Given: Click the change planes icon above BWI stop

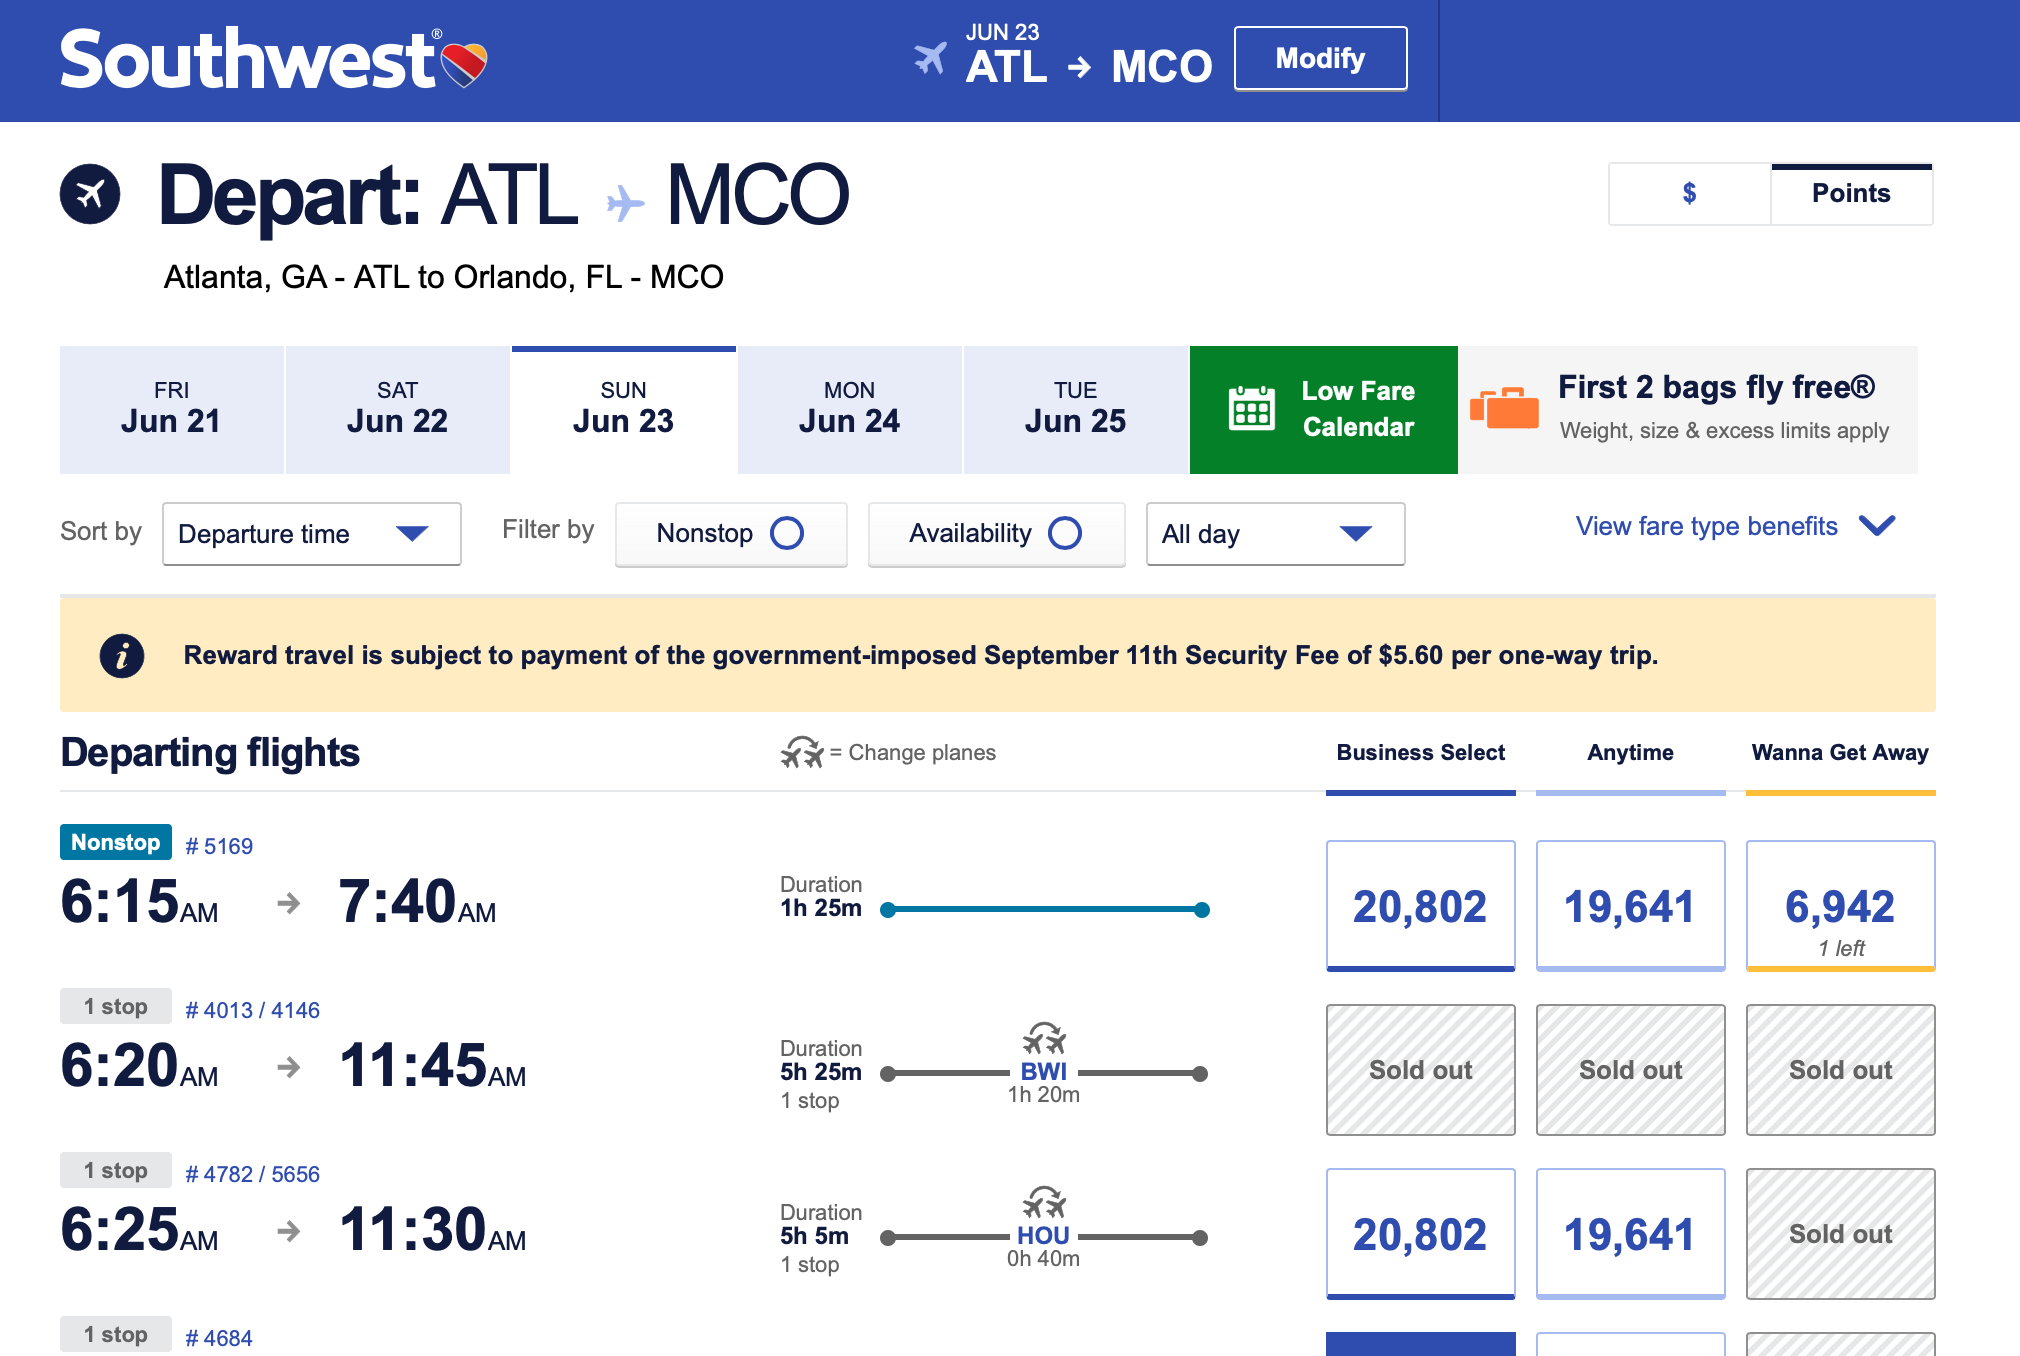Looking at the screenshot, I should pyautogui.click(x=1044, y=1036).
